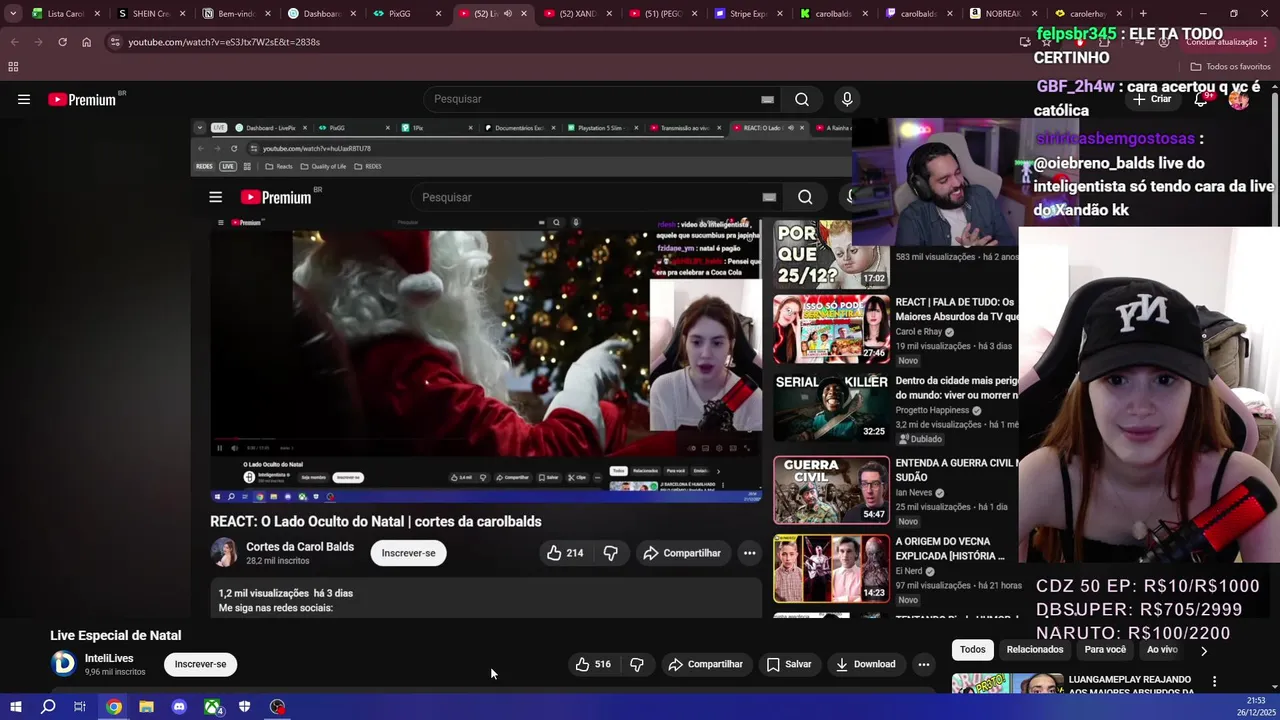
Task: Open LUANGAMEPLAY REAJANDO video thumbnail
Action: click(x=1007, y=683)
